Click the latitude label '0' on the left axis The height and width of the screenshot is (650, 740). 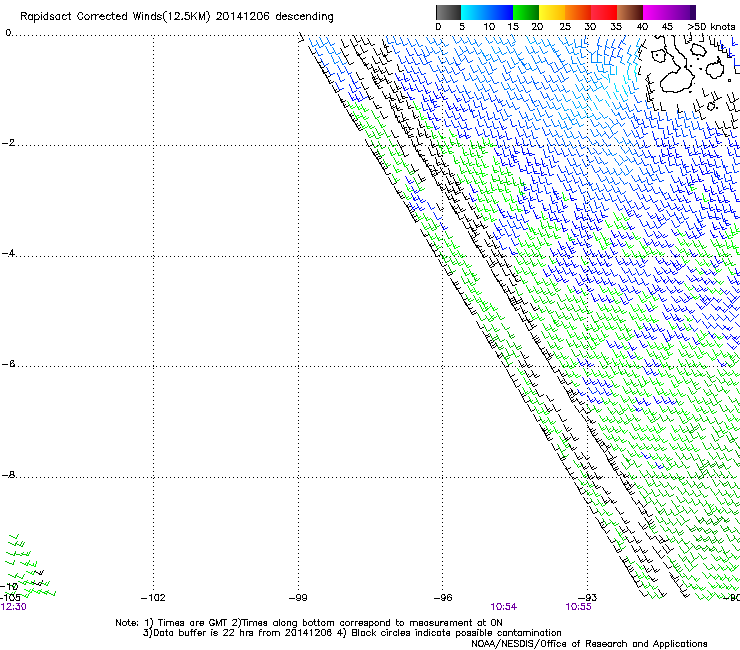tap(8, 33)
